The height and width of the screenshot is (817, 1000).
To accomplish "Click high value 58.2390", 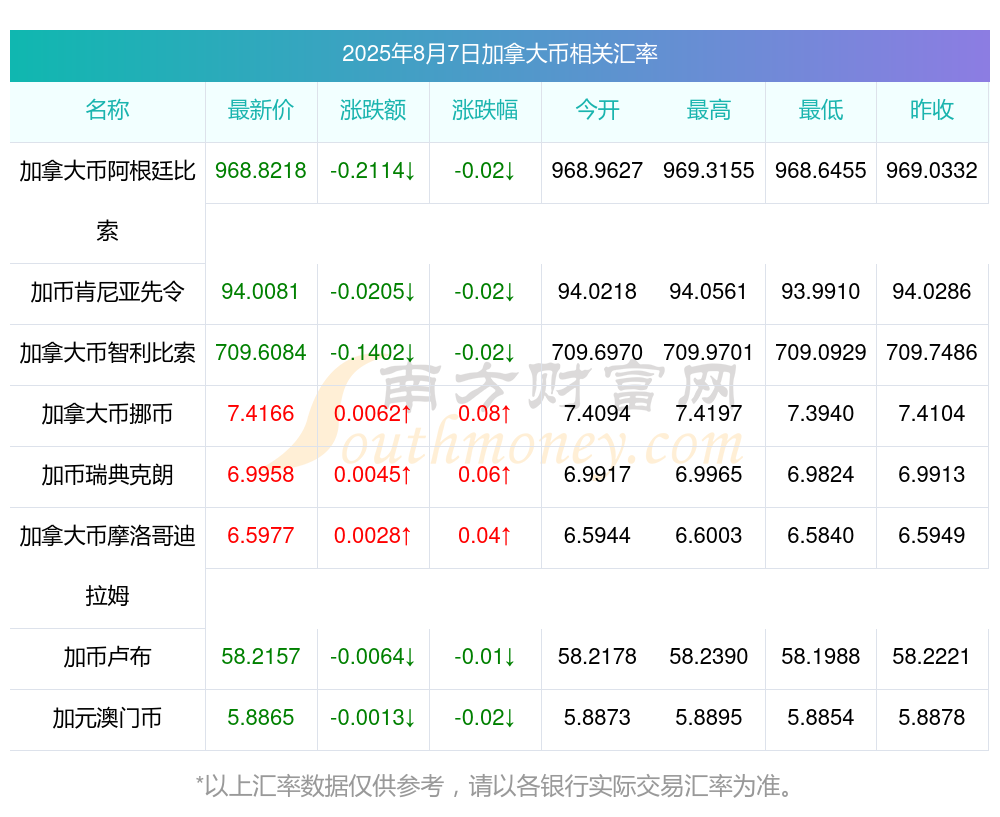I will point(709,656).
